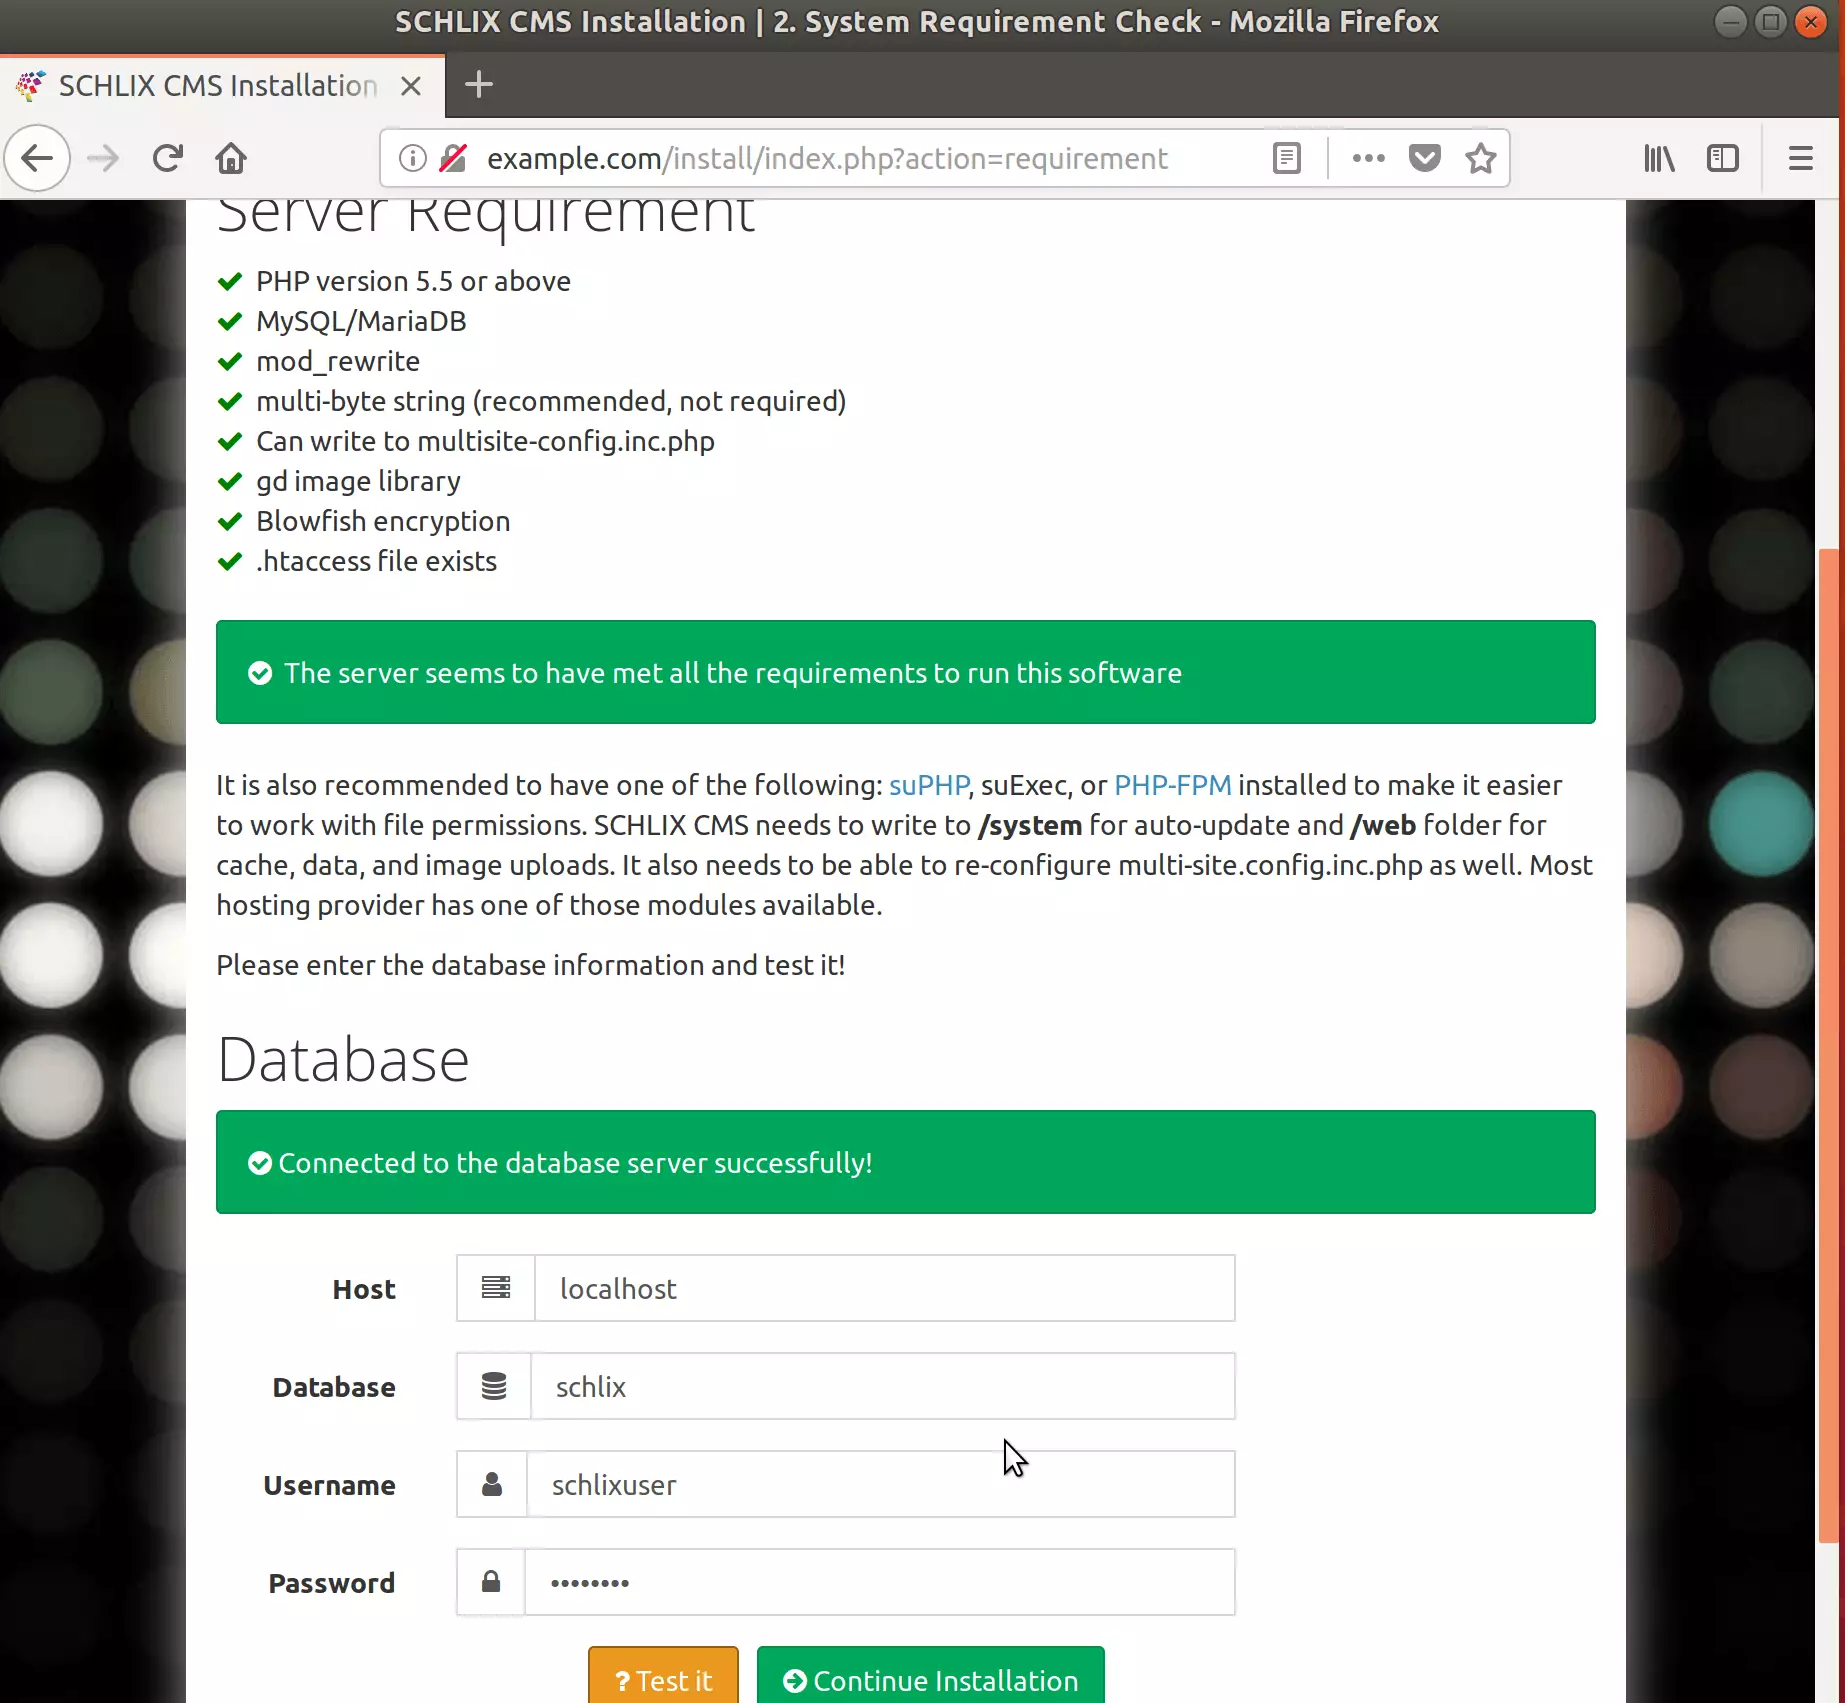Select the SCHLIX CMS Installation tab
The image size is (1845, 1703).
(220, 86)
